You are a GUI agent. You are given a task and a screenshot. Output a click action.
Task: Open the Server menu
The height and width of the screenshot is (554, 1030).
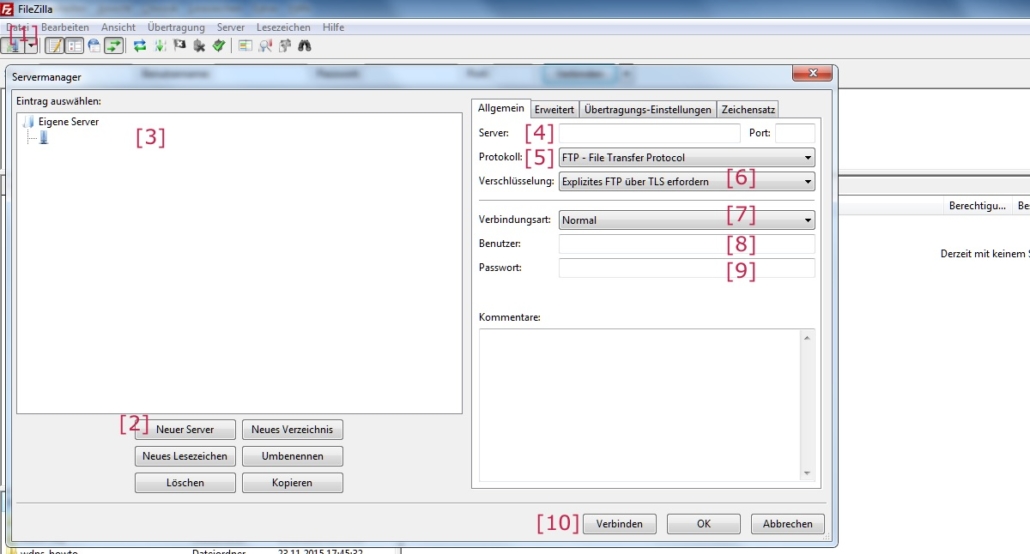tap(231, 28)
